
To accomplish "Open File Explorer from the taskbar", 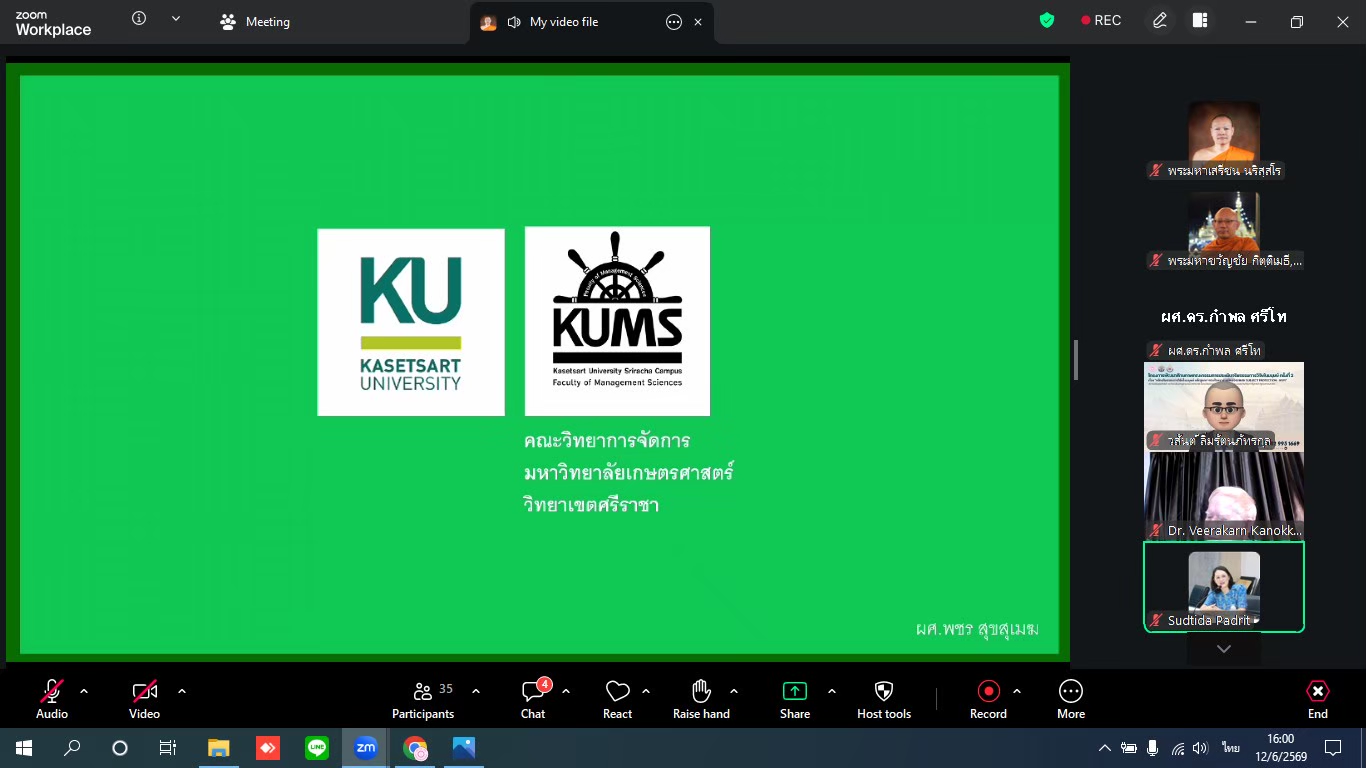I will coord(218,748).
